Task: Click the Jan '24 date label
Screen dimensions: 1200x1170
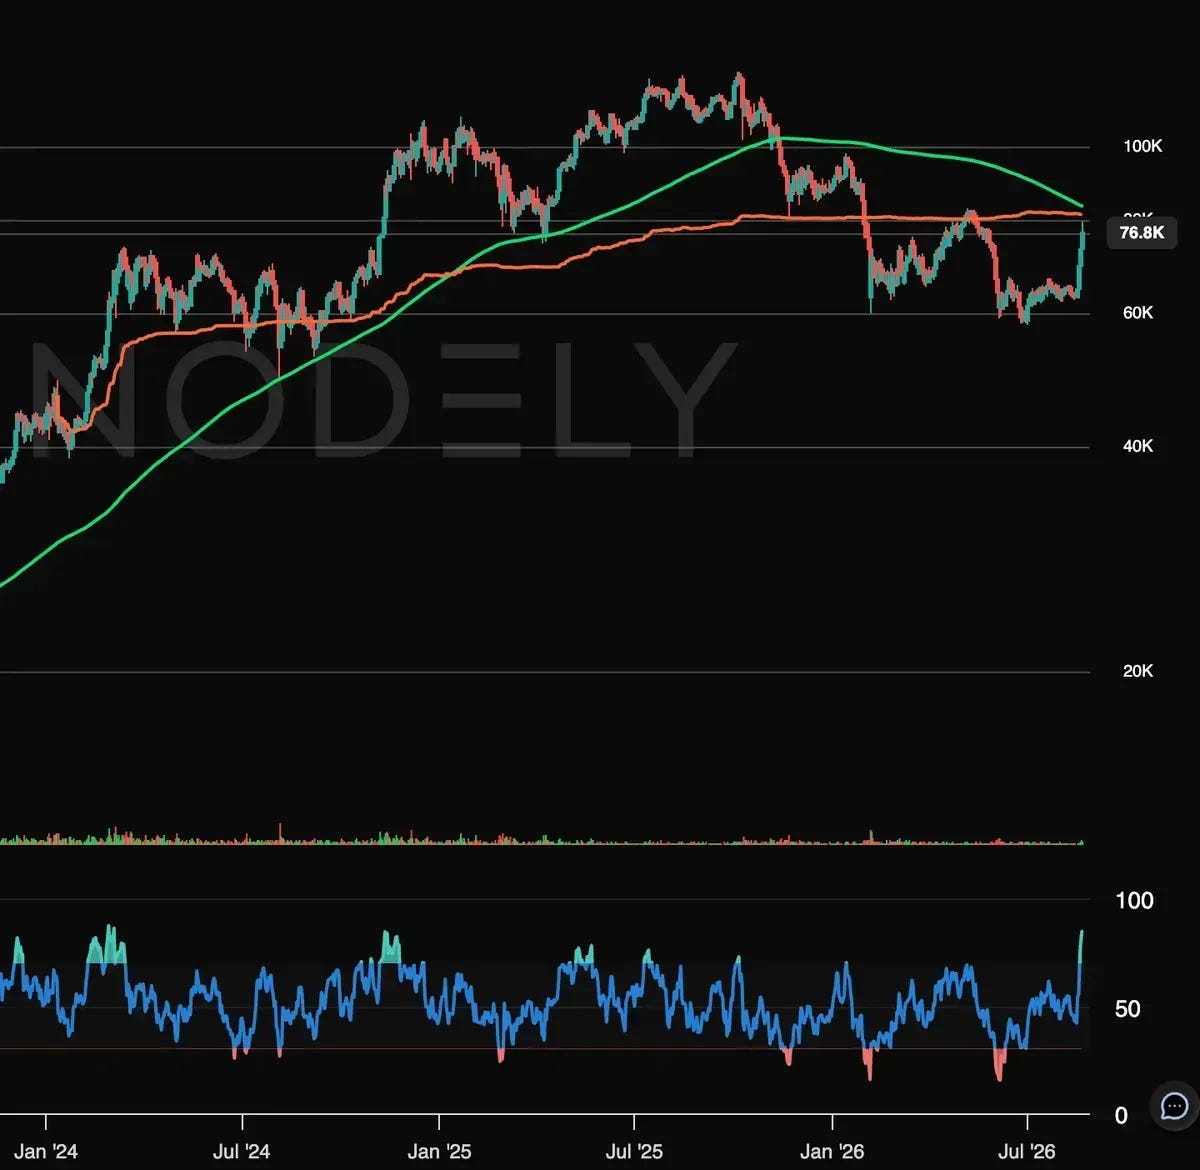Action: tap(46, 1151)
